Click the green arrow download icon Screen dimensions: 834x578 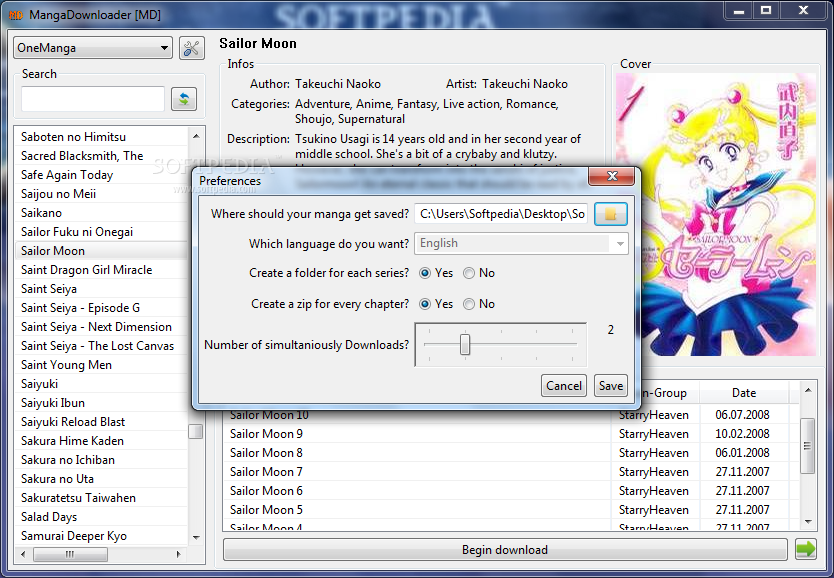pyautogui.click(x=806, y=549)
